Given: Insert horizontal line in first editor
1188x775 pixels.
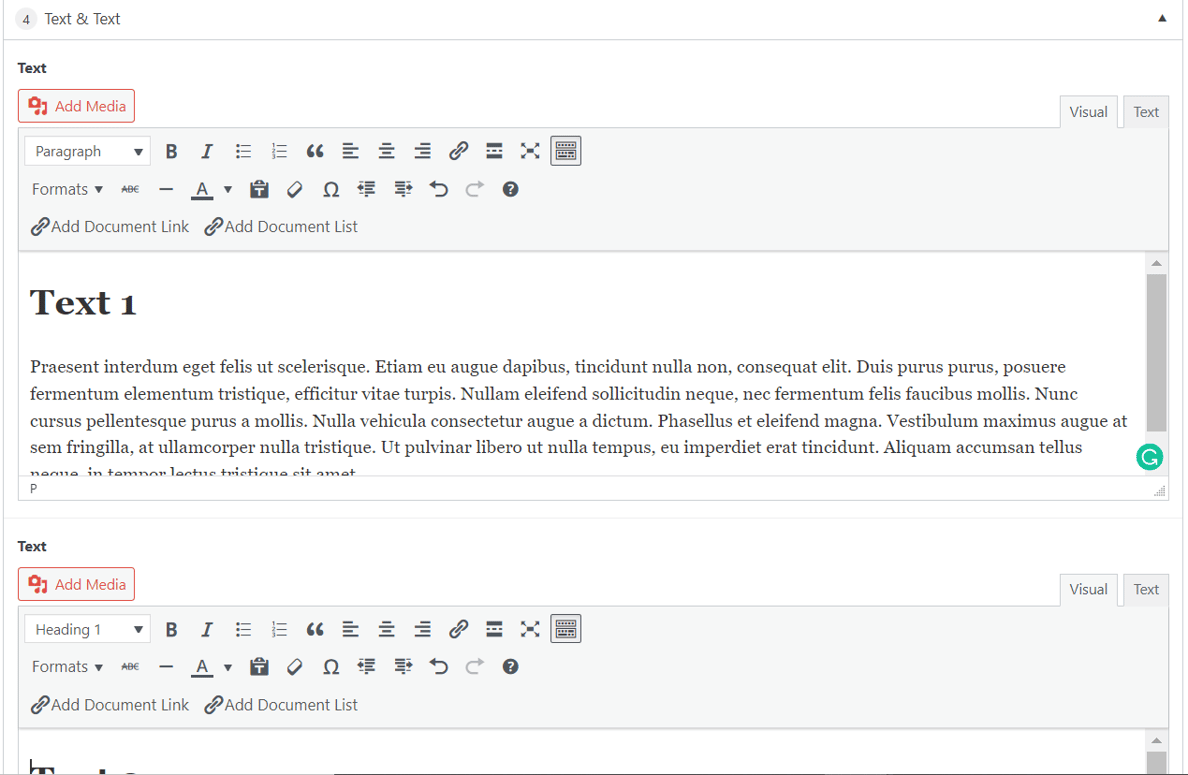Looking at the screenshot, I should click(166, 189).
